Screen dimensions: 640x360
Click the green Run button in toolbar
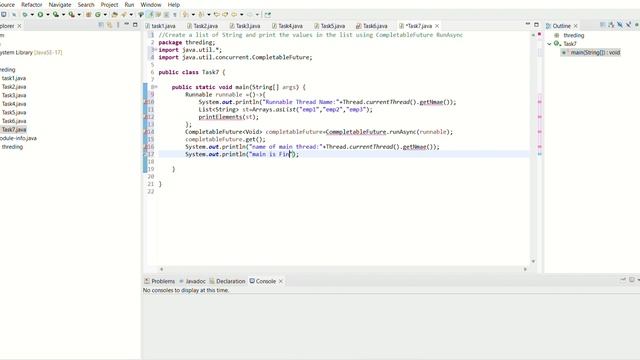(40, 14)
